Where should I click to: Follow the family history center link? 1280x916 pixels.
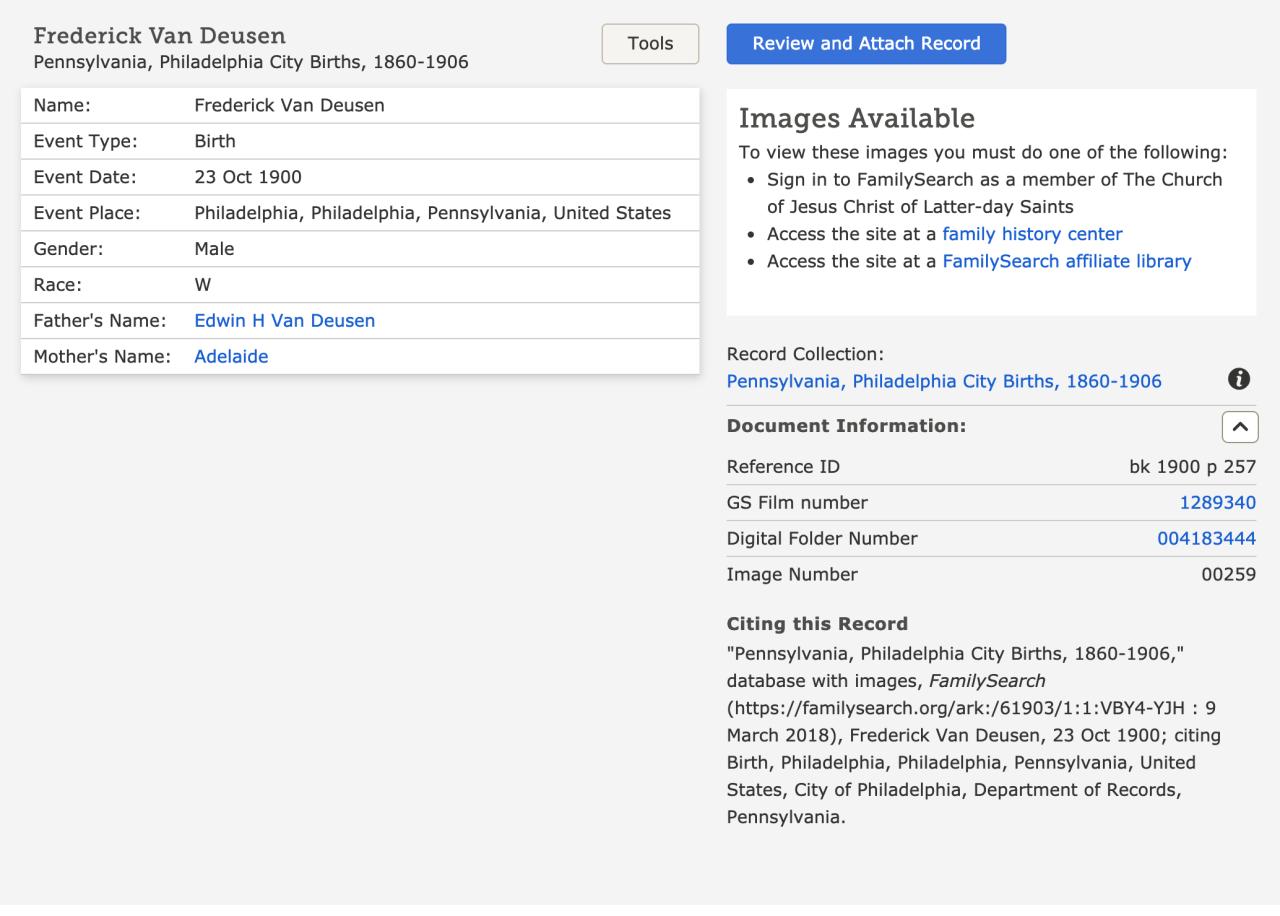click(1032, 234)
